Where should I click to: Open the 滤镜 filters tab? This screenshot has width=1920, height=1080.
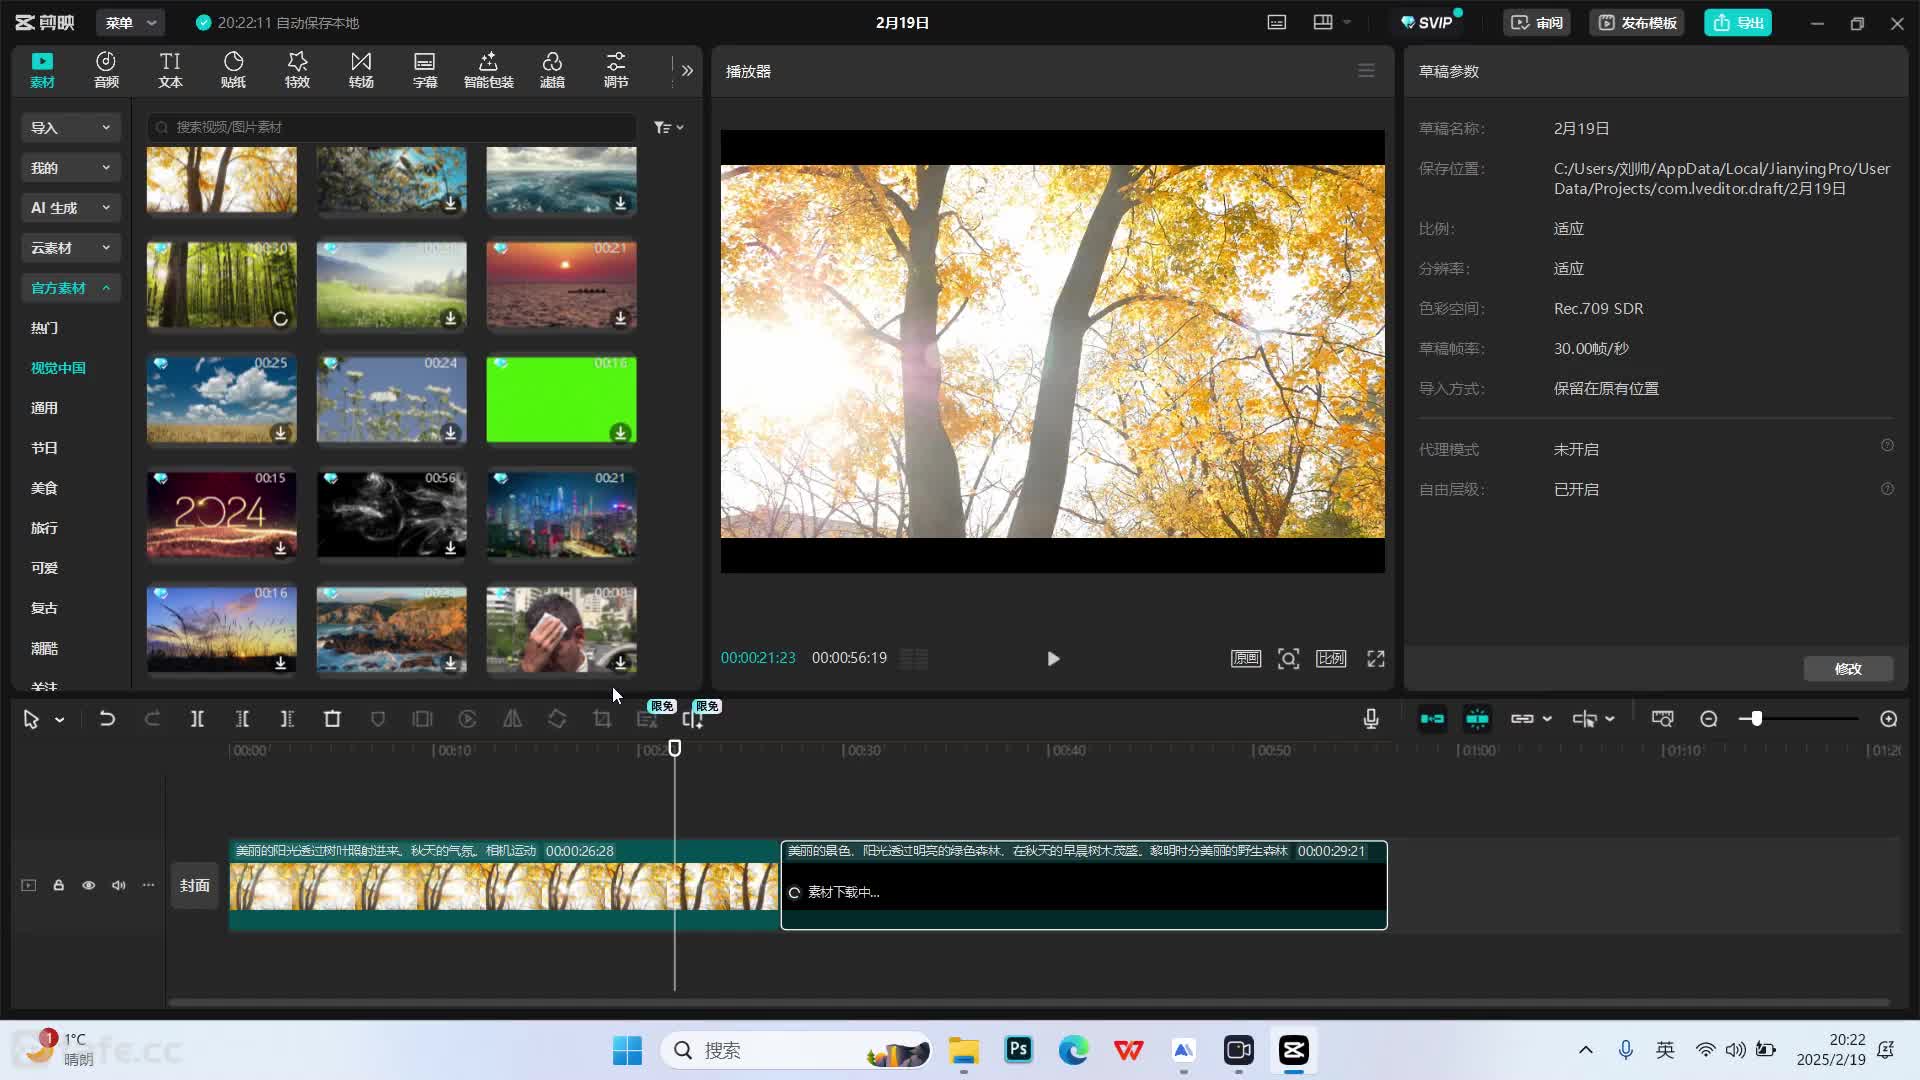pos(552,70)
